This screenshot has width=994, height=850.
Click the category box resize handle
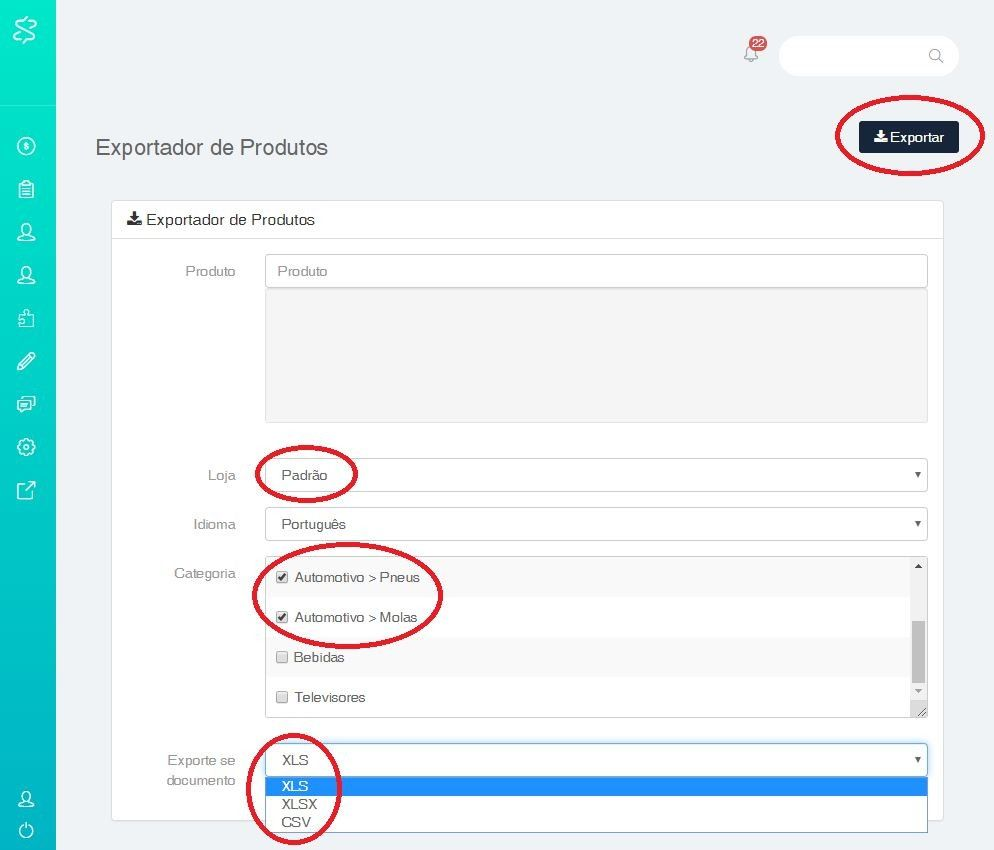point(920,711)
